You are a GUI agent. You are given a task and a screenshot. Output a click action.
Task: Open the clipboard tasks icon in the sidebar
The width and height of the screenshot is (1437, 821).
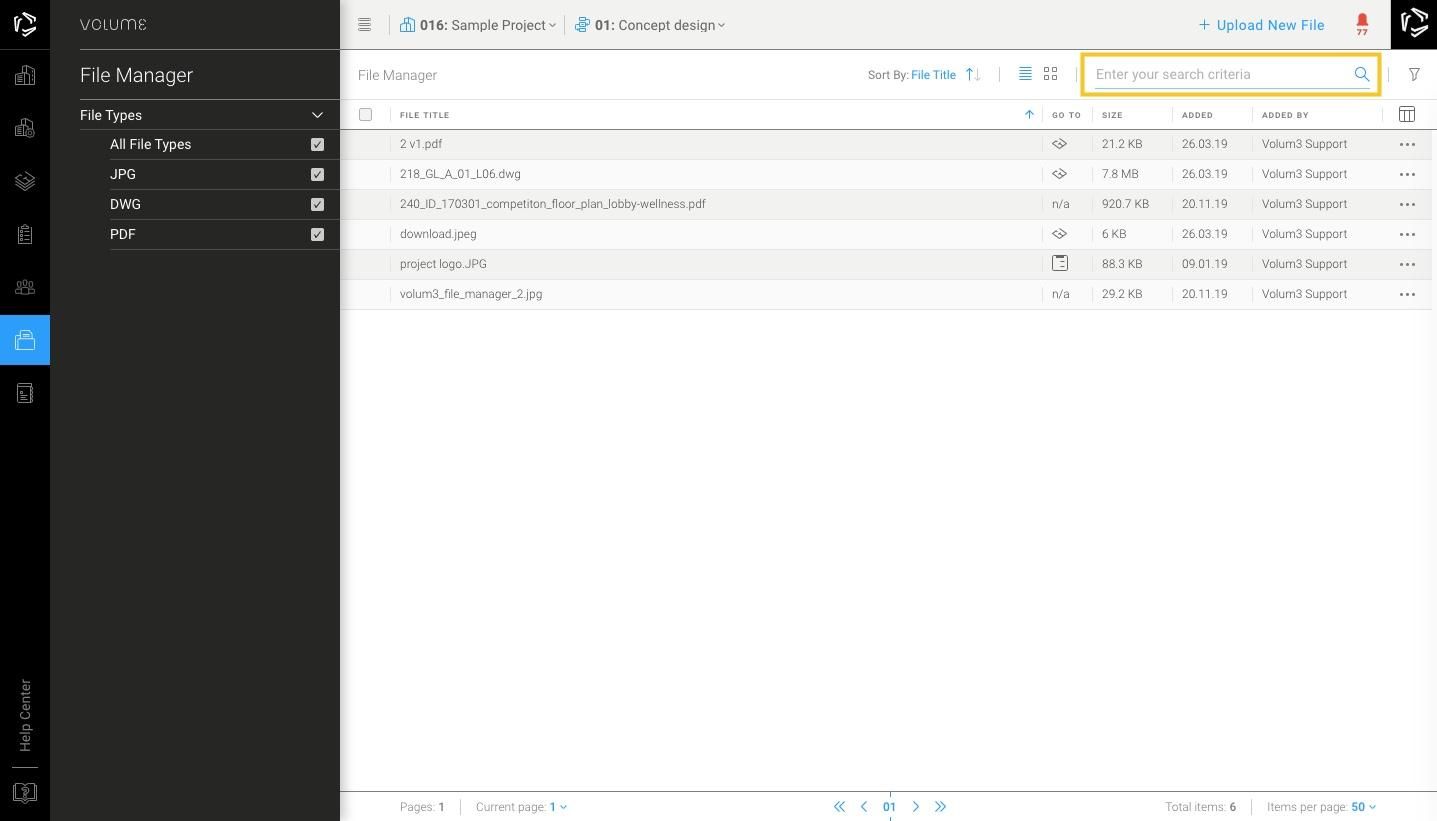[x=25, y=234]
